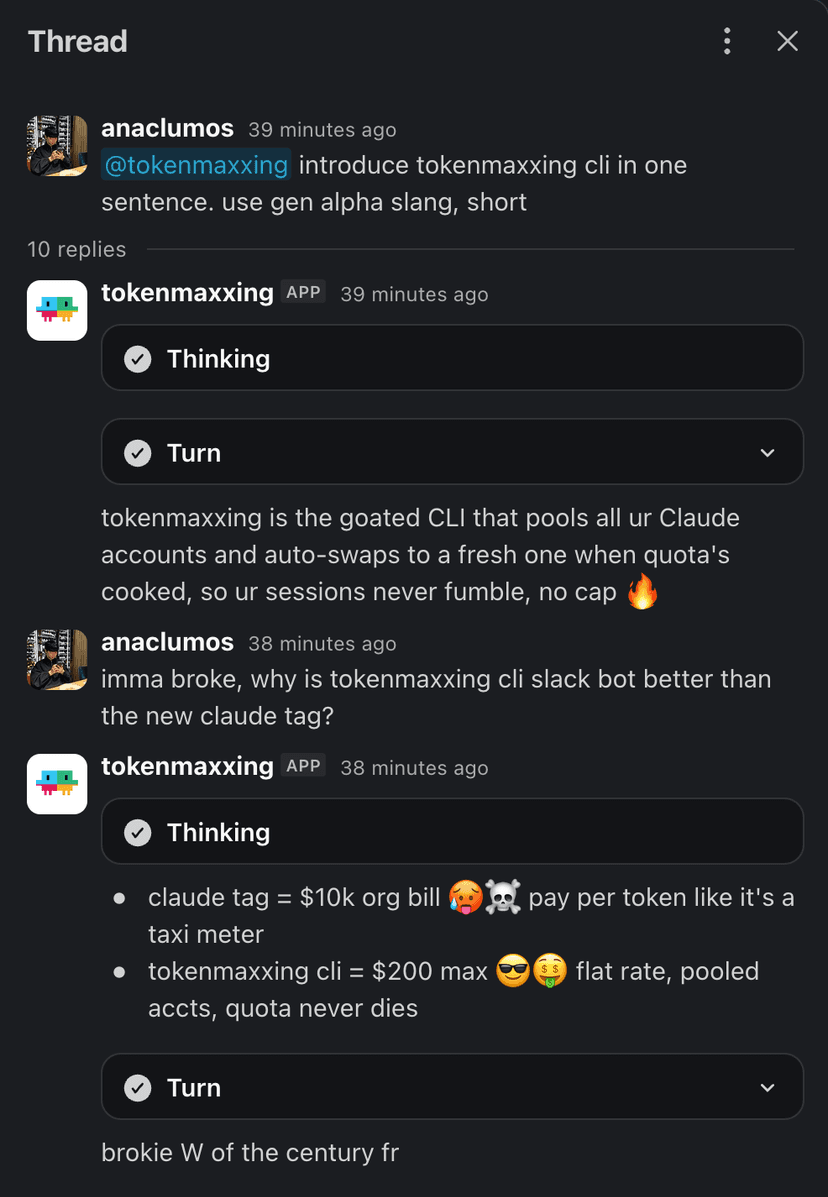Click the second tokenmaxxing app avatar
This screenshot has height=1197, width=828.
pos(57,784)
